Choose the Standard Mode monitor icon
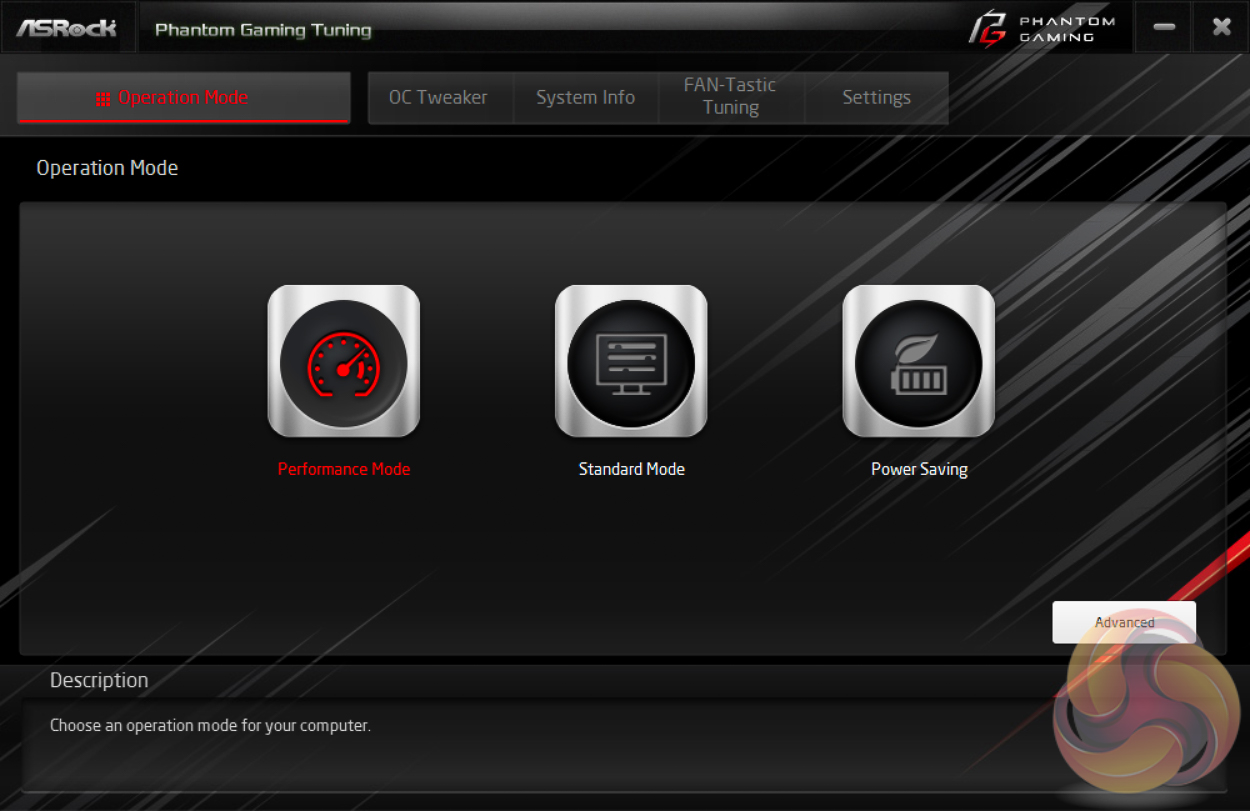This screenshot has height=811, width=1250. click(631, 361)
